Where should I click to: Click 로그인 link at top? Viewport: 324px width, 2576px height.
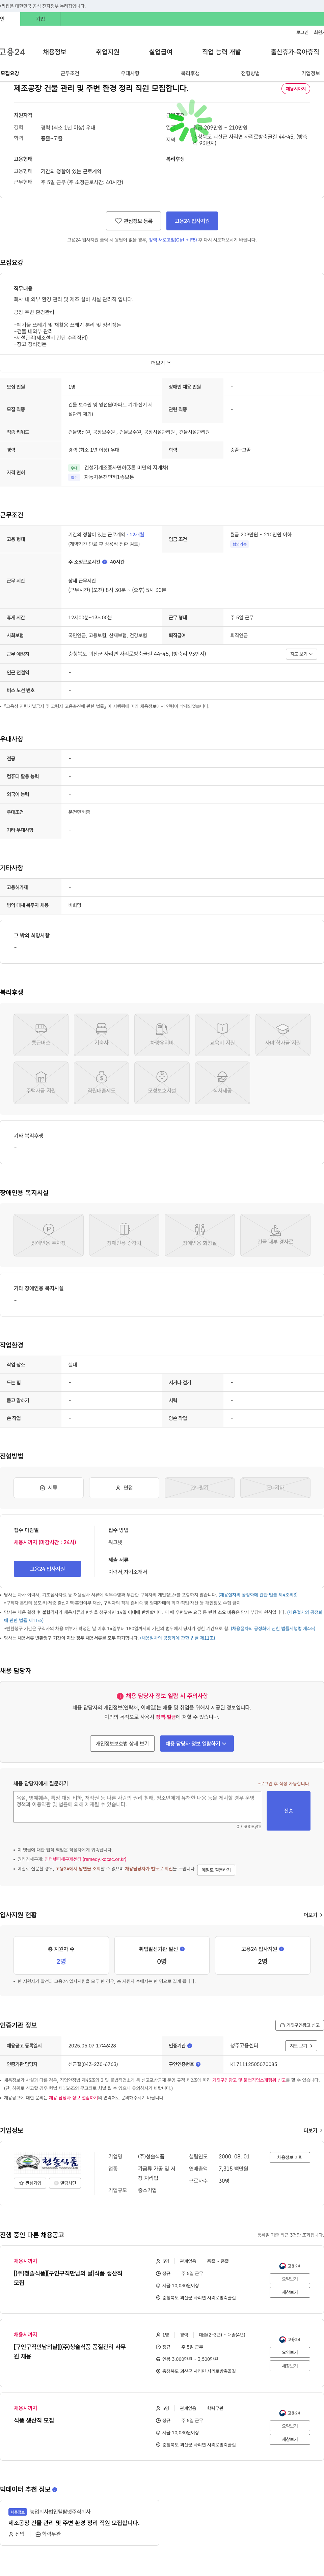pyautogui.click(x=302, y=32)
